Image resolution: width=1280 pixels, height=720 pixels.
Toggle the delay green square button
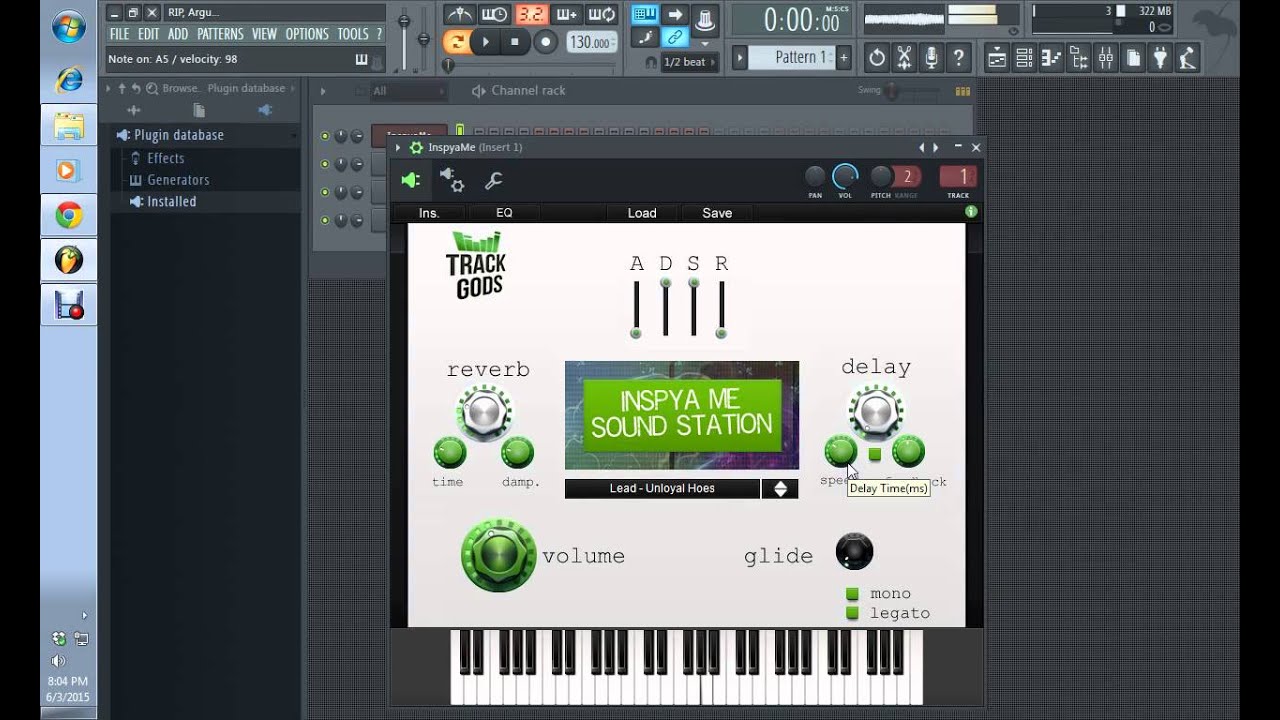(x=875, y=454)
